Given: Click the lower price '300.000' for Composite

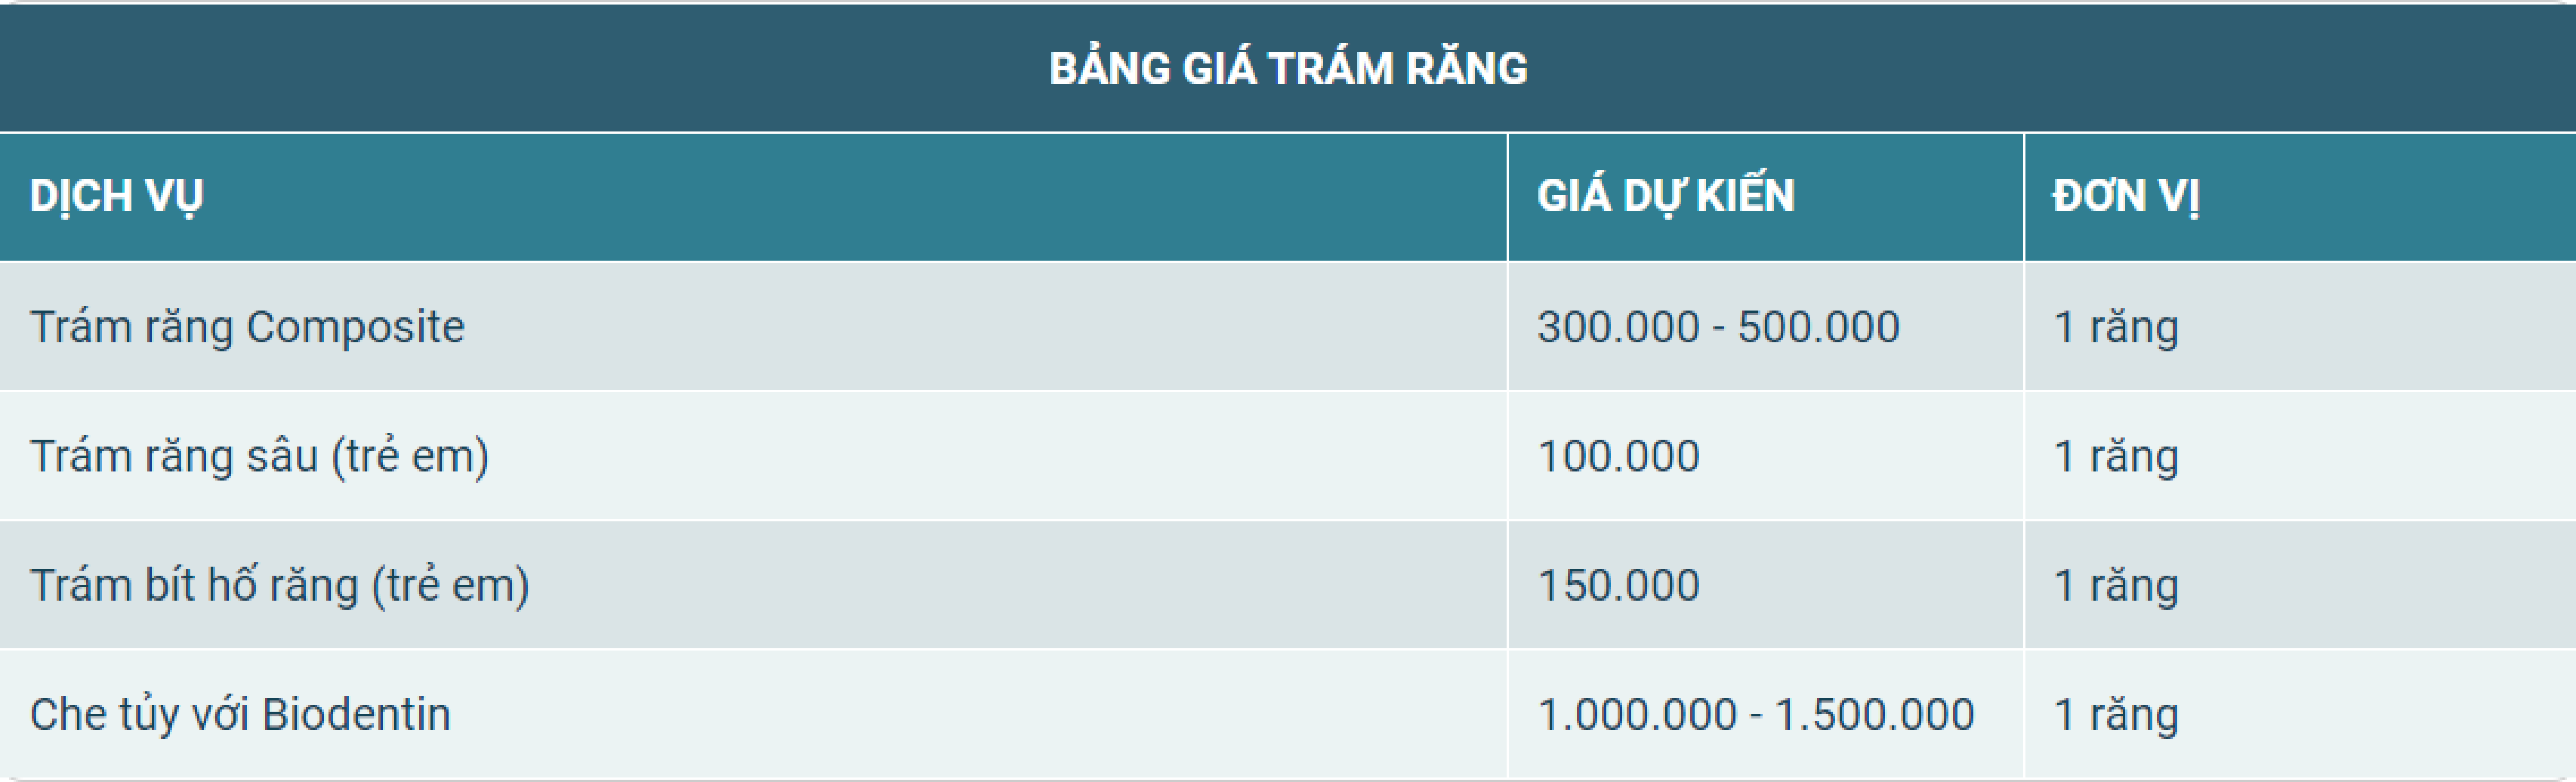Looking at the screenshot, I should pos(1618,327).
